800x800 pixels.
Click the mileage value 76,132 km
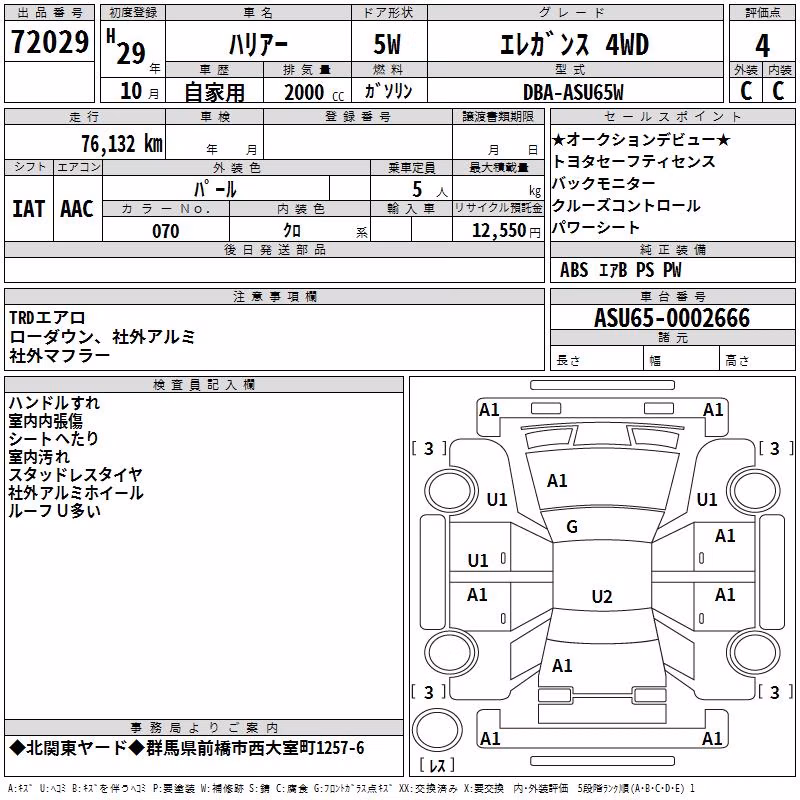pos(122,144)
